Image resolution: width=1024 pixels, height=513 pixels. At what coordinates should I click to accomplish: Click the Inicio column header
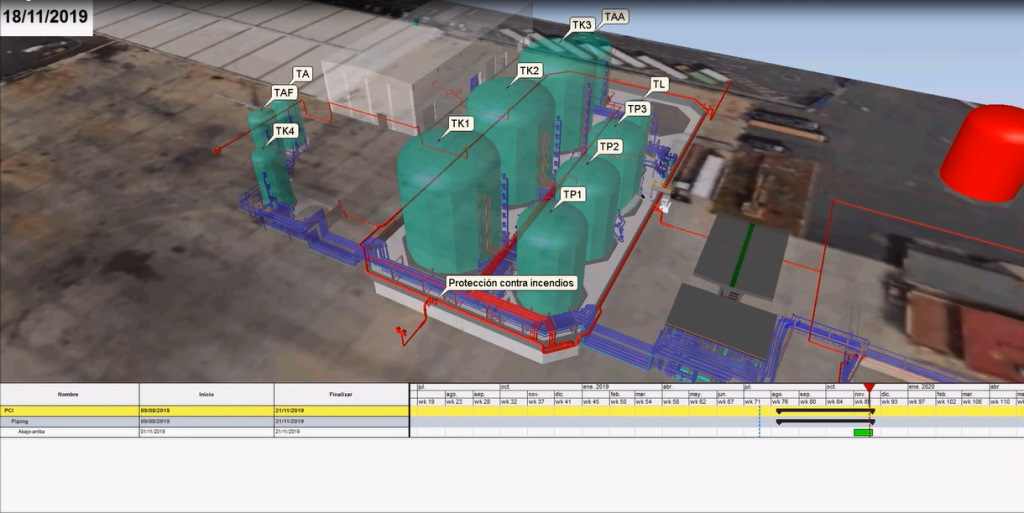coord(206,394)
